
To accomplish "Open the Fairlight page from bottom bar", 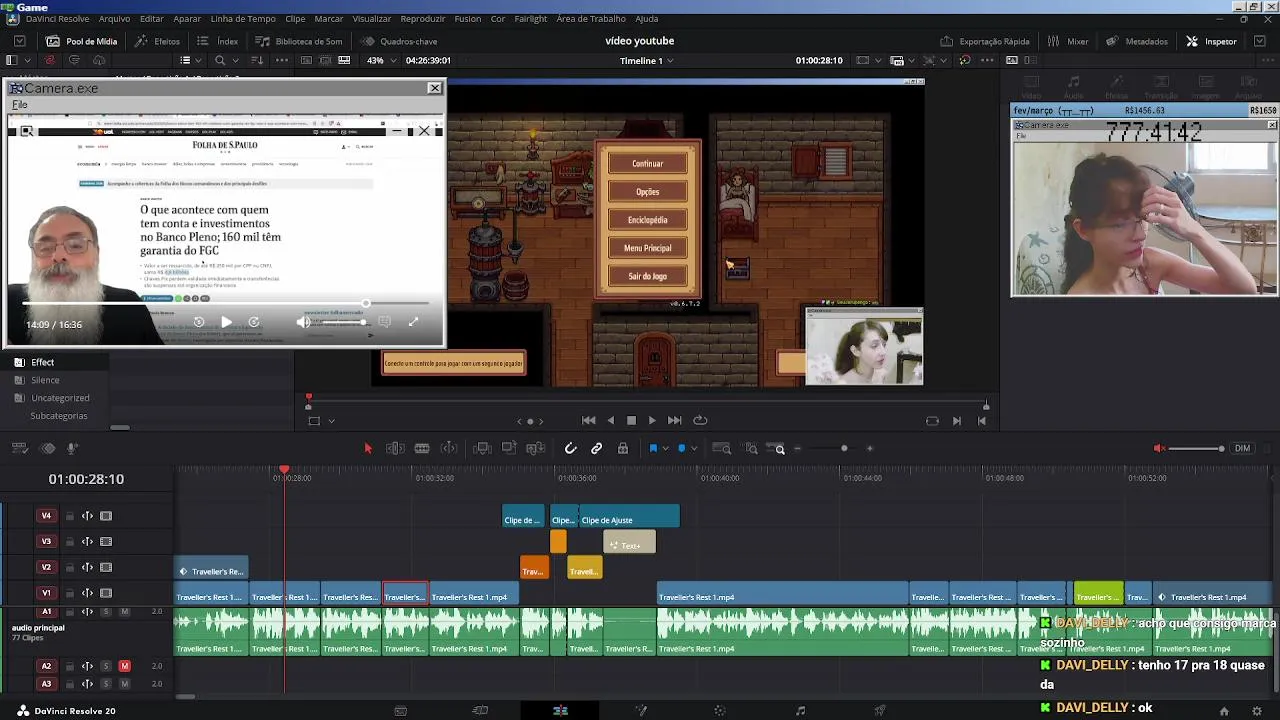I will (800, 711).
